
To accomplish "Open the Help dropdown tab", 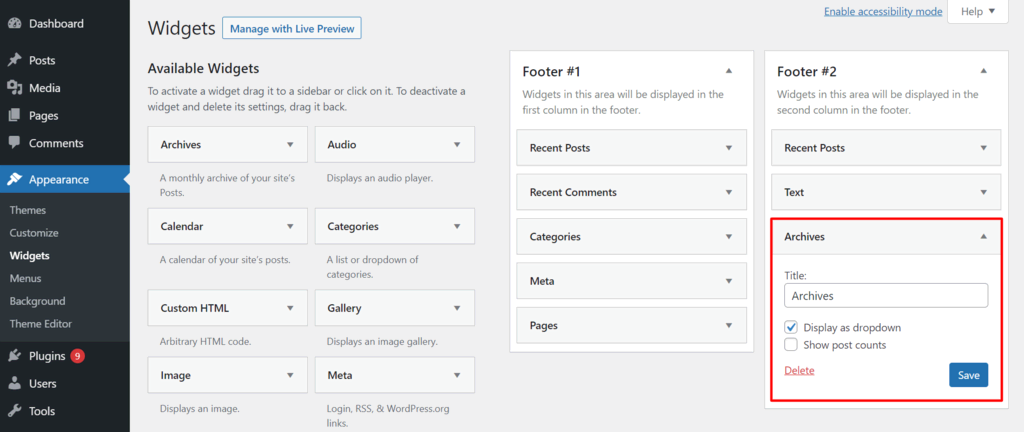I will tap(977, 11).
